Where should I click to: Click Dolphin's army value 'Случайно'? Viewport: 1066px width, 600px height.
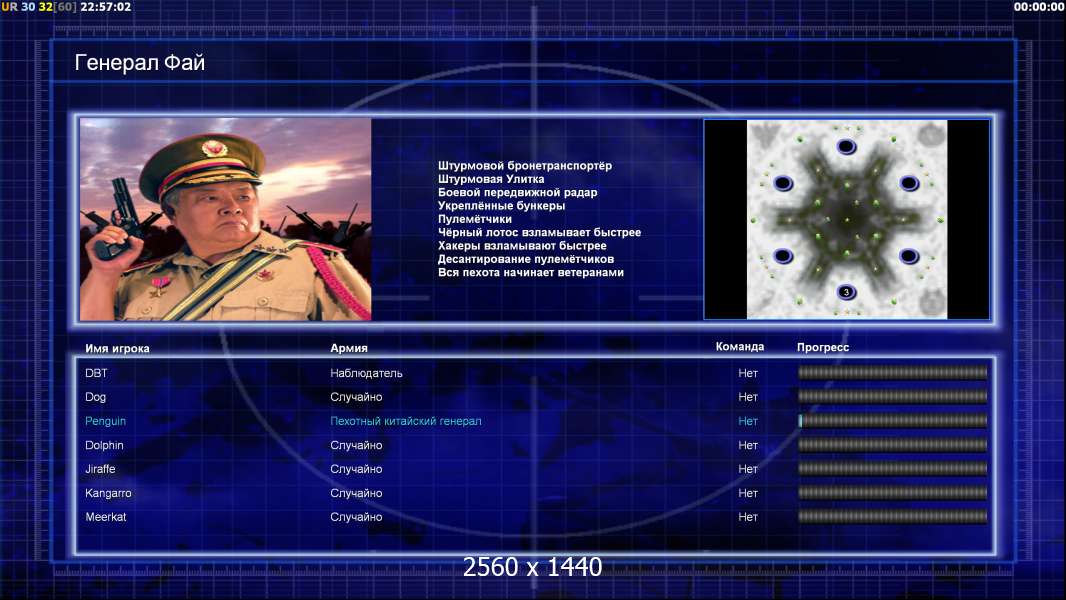pyautogui.click(x=356, y=445)
